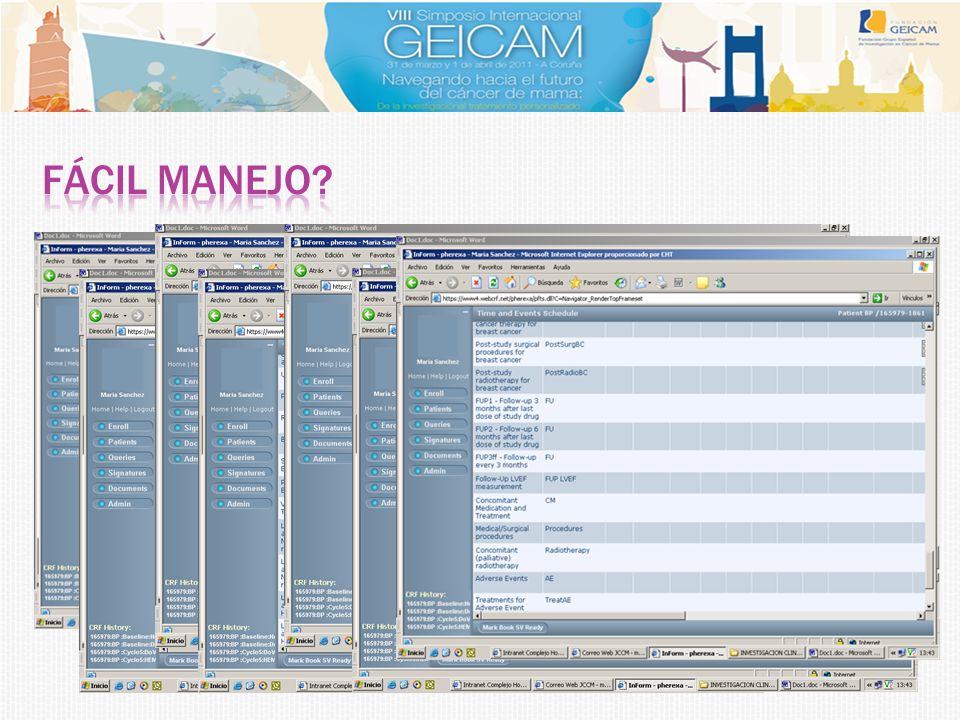Open the Ayuda menu in the front InForm window

click(561, 267)
